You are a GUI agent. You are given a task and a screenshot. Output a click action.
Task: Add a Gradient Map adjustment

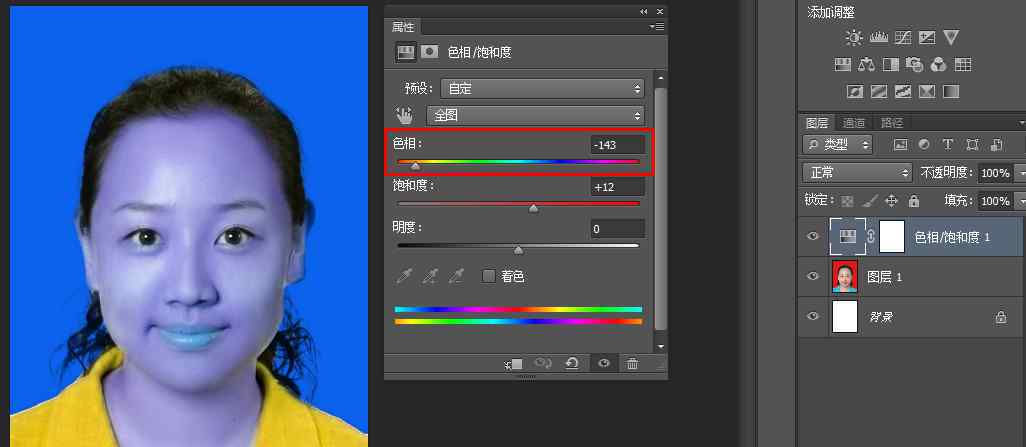[x=951, y=91]
